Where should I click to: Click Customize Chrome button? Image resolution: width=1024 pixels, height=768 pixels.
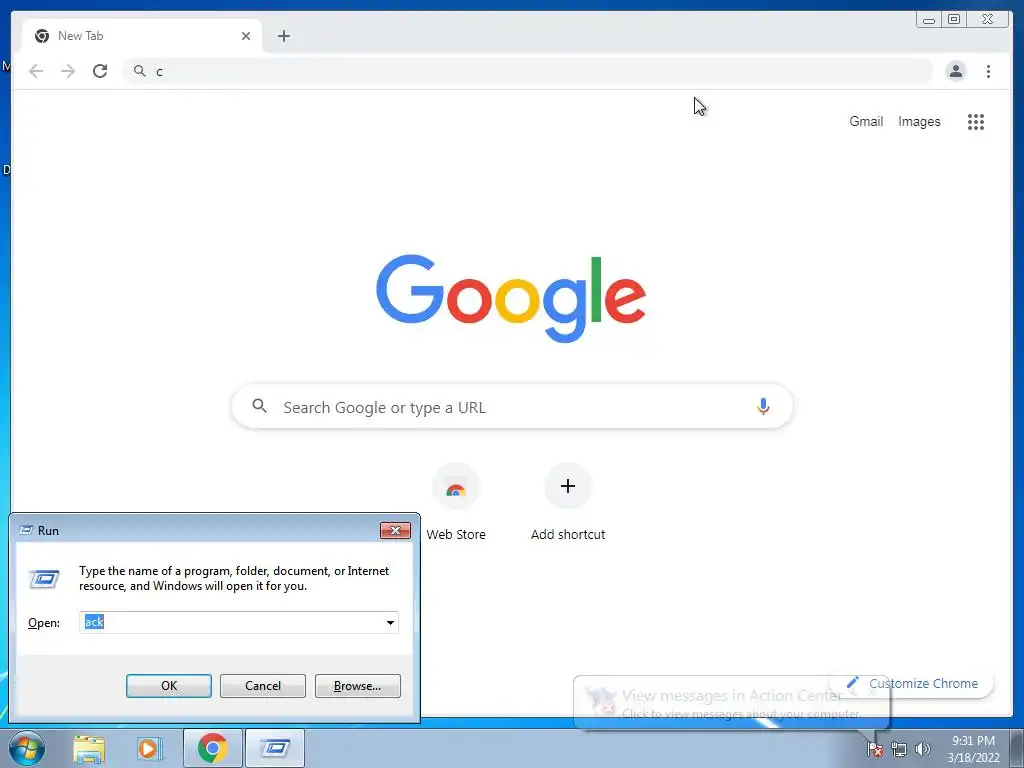(x=912, y=684)
